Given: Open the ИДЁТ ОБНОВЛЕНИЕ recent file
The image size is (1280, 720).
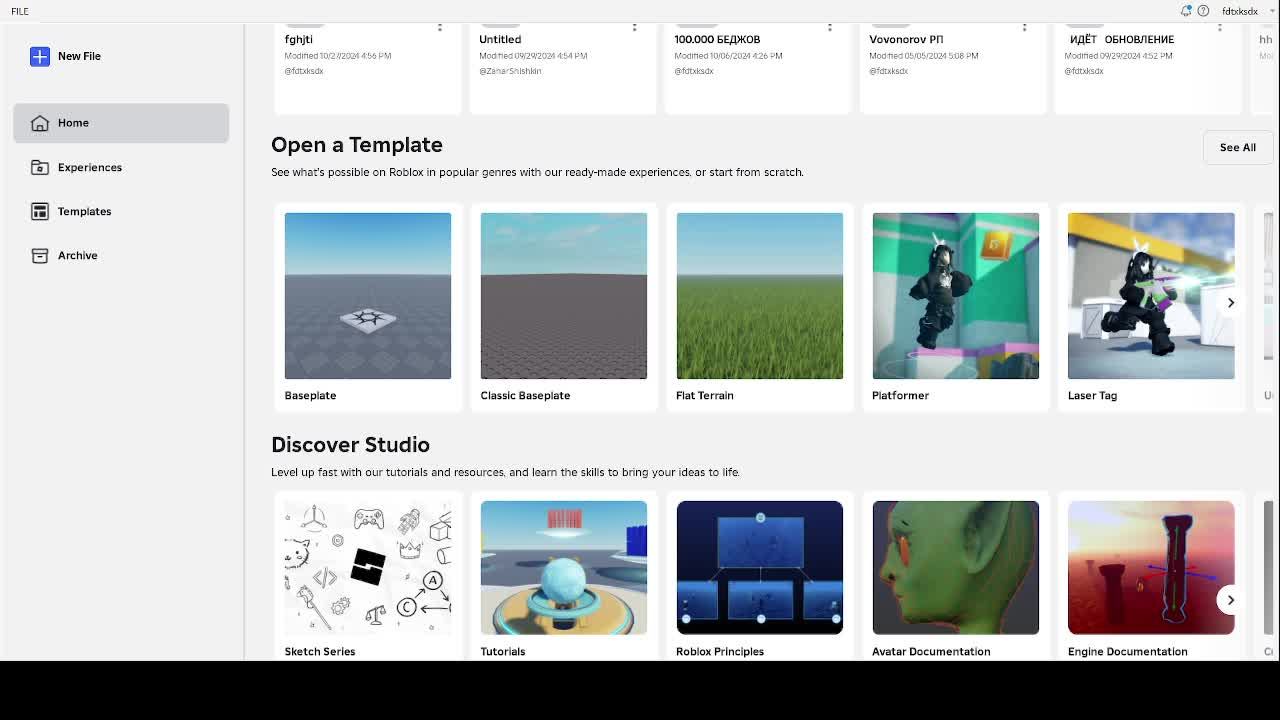Looking at the screenshot, I should (x=1148, y=68).
